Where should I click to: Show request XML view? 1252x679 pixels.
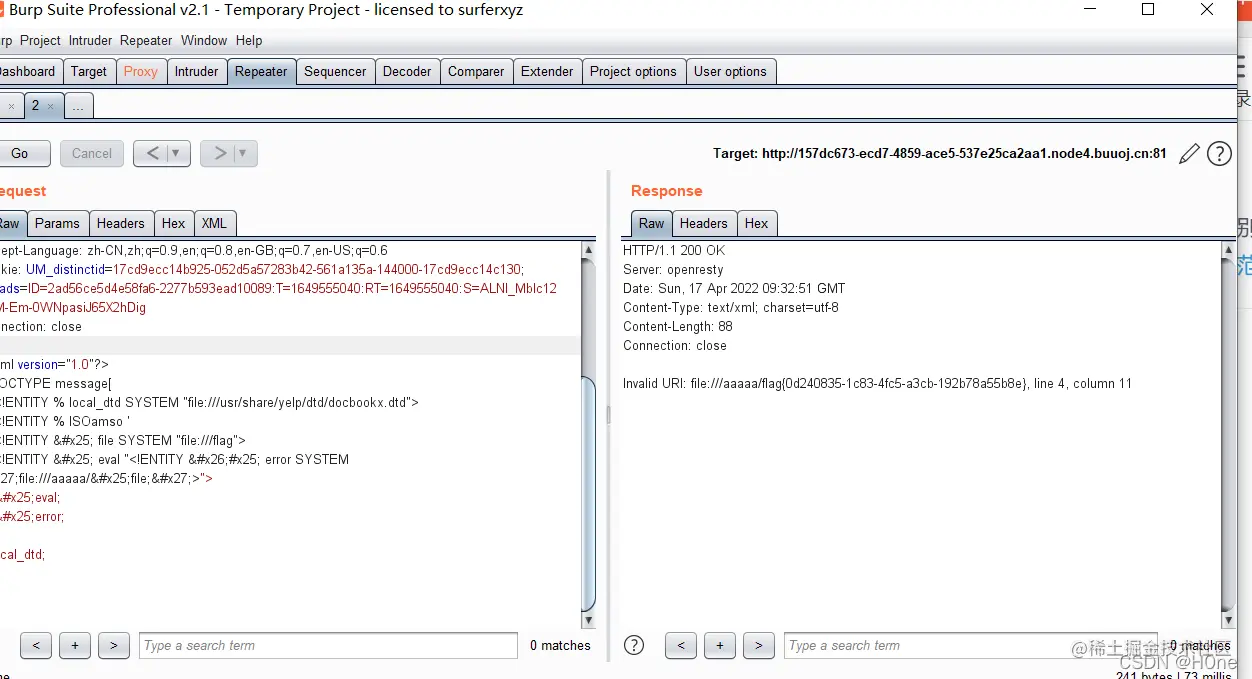click(x=214, y=223)
